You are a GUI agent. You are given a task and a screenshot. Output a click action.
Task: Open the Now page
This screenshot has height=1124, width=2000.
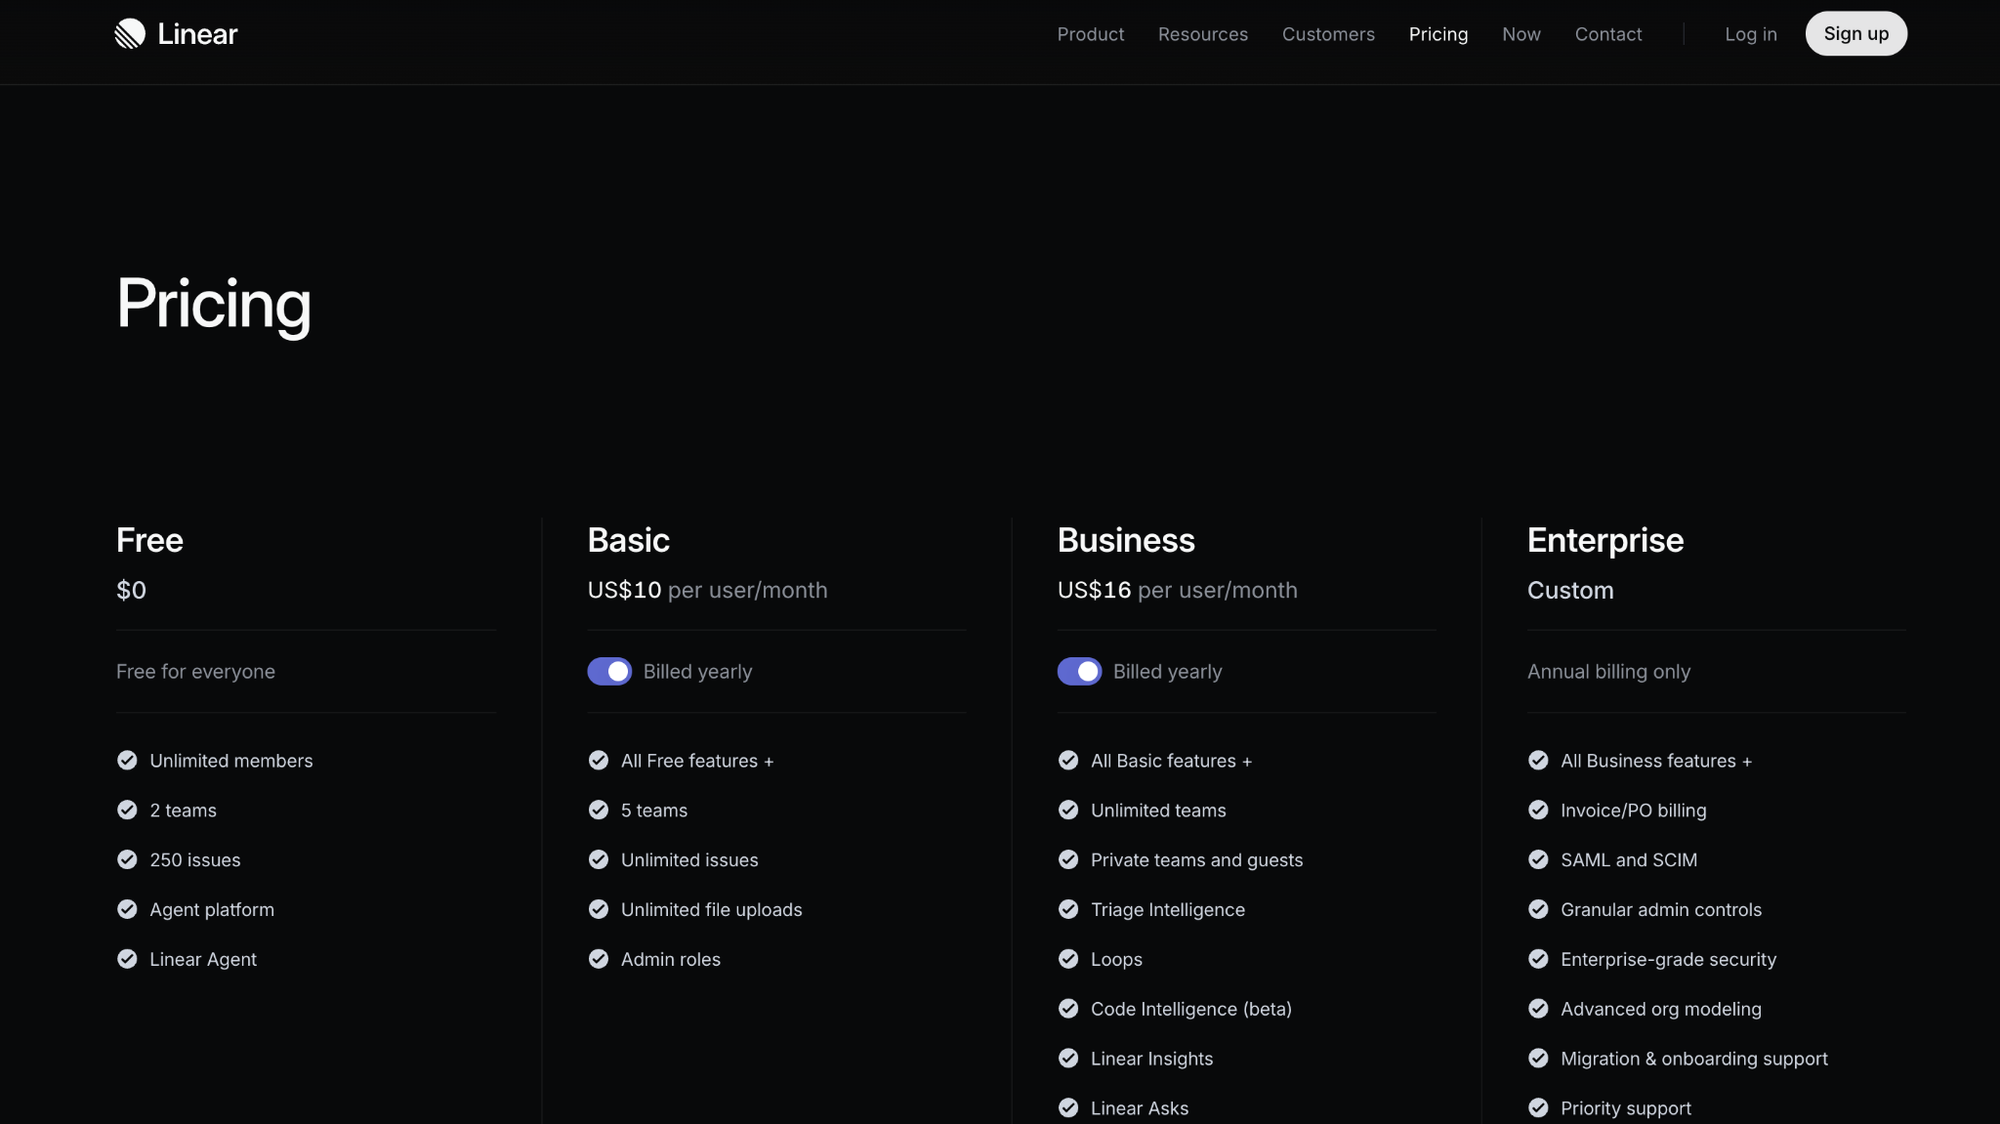pos(1521,34)
